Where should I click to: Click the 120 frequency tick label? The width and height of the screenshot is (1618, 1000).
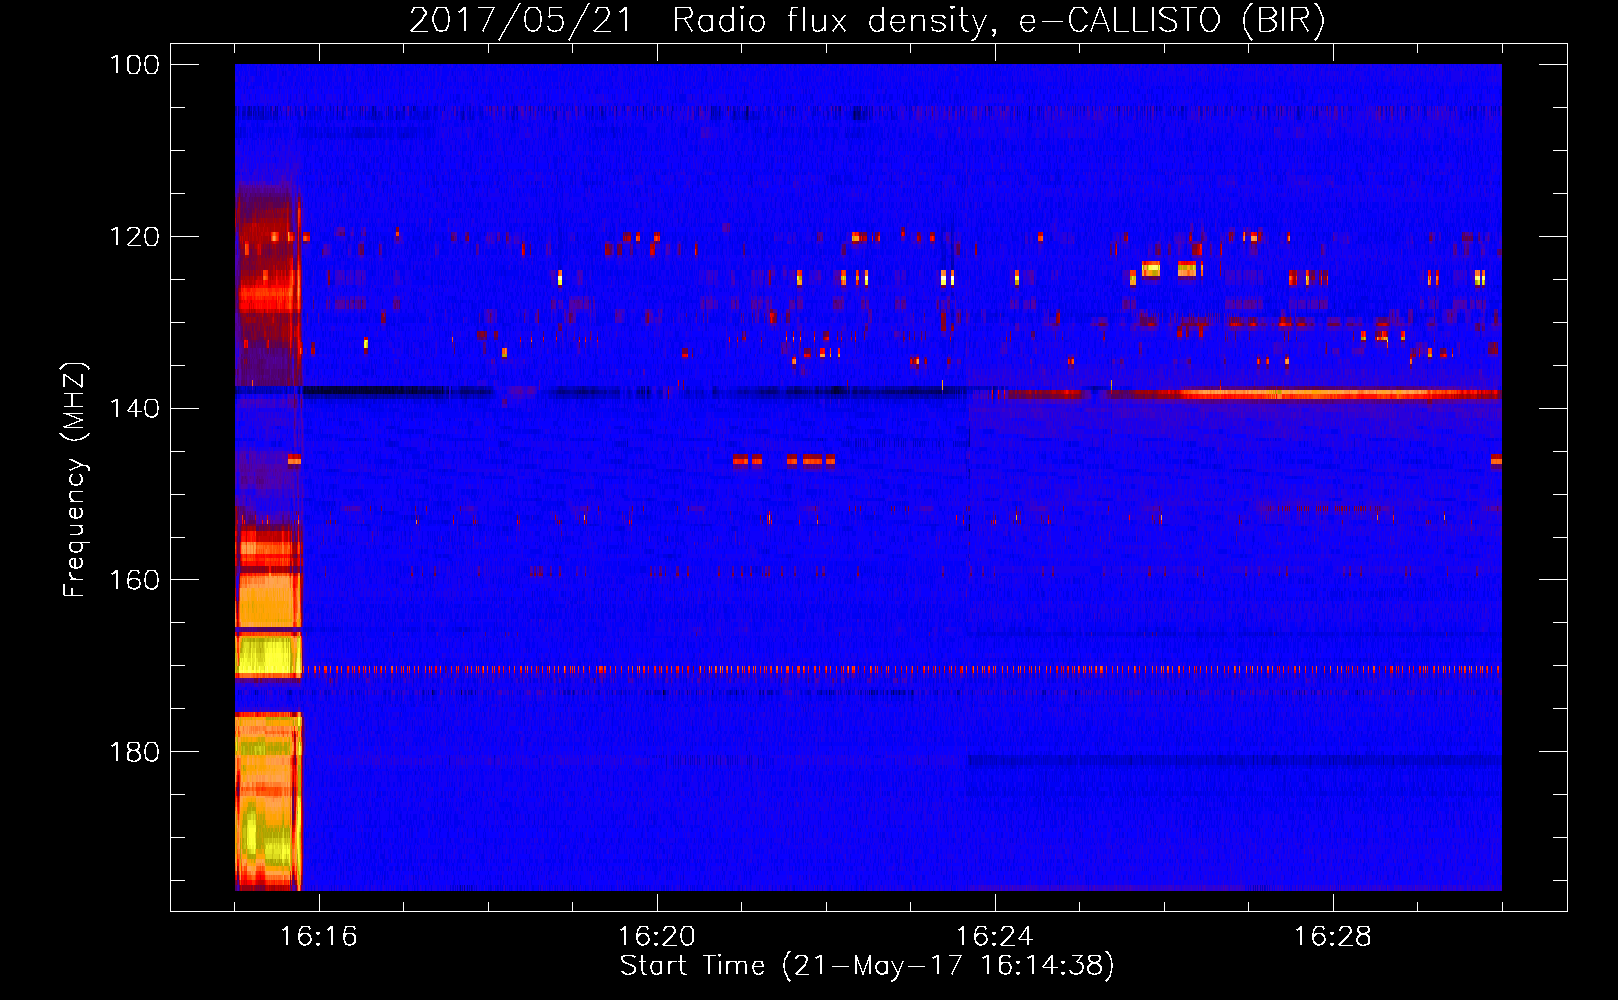[x=135, y=237]
